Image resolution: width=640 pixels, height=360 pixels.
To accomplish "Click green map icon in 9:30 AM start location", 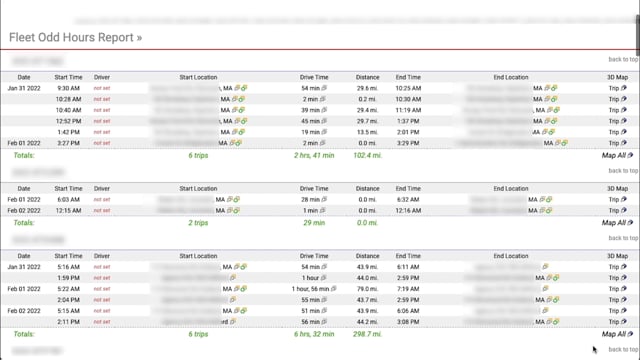I will coord(244,88).
